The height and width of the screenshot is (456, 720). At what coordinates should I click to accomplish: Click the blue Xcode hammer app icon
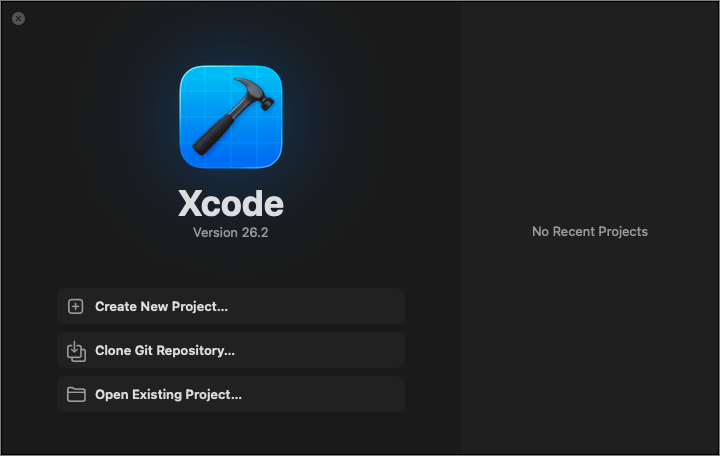231,117
